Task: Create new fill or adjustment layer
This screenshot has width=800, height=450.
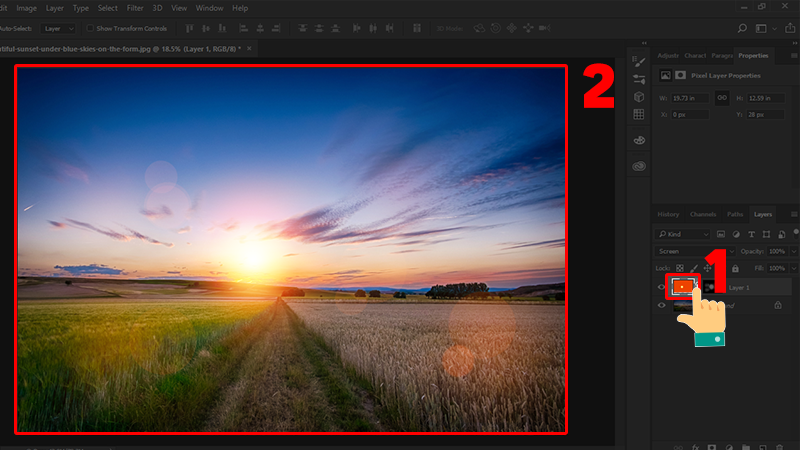Action: 729,447
